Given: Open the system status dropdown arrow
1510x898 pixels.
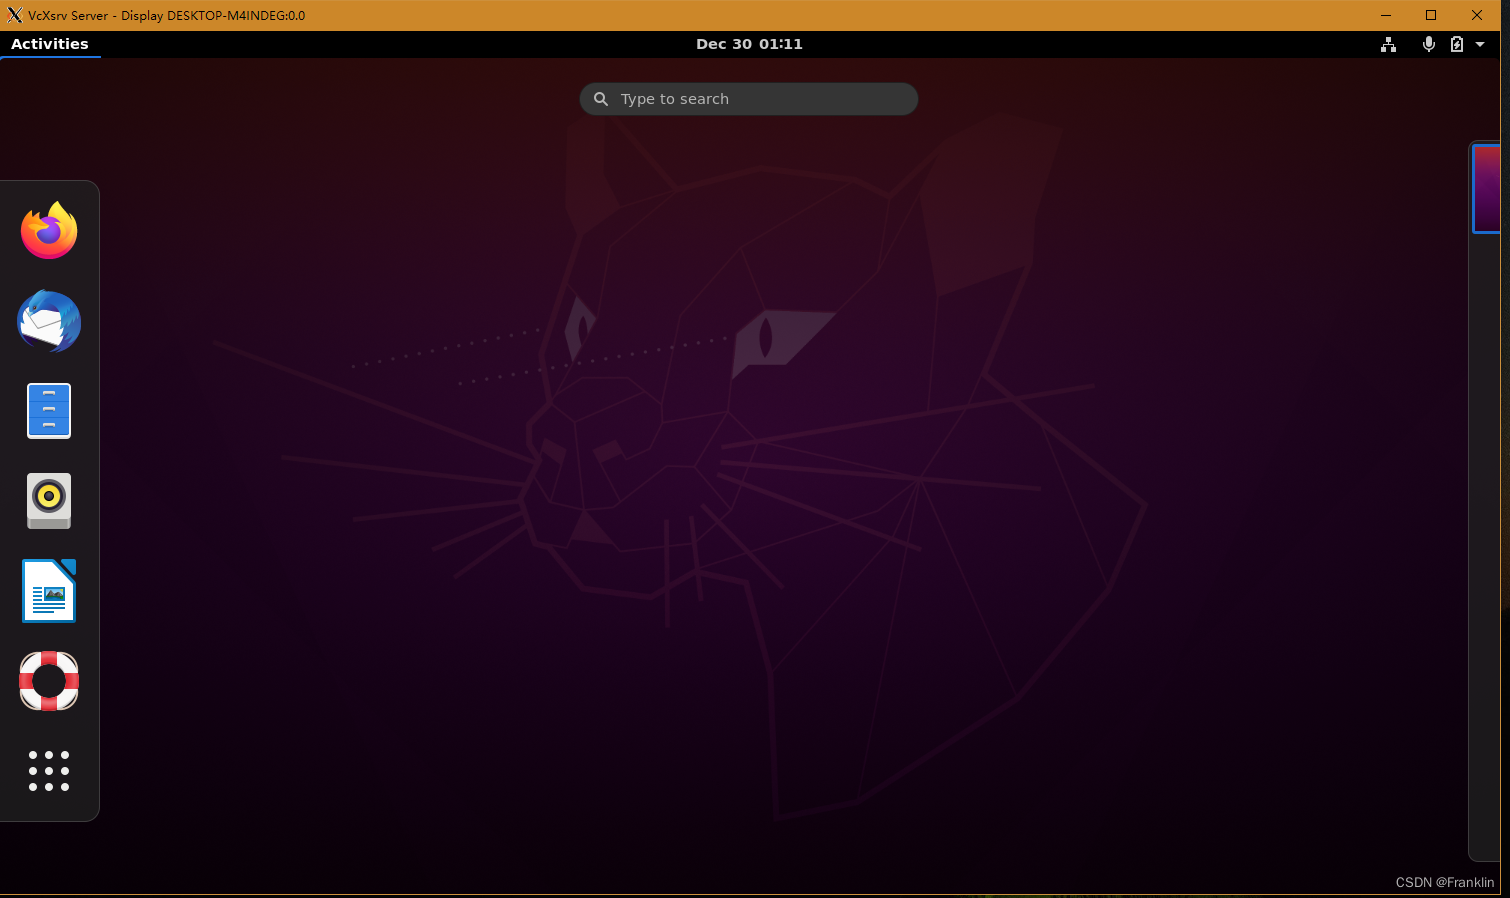Looking at the screenshot, I should click(1480, 44).
